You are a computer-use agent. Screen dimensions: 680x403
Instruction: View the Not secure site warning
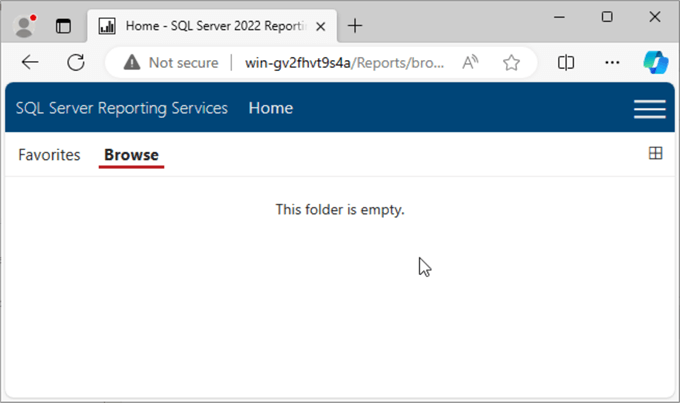point(171,63)
